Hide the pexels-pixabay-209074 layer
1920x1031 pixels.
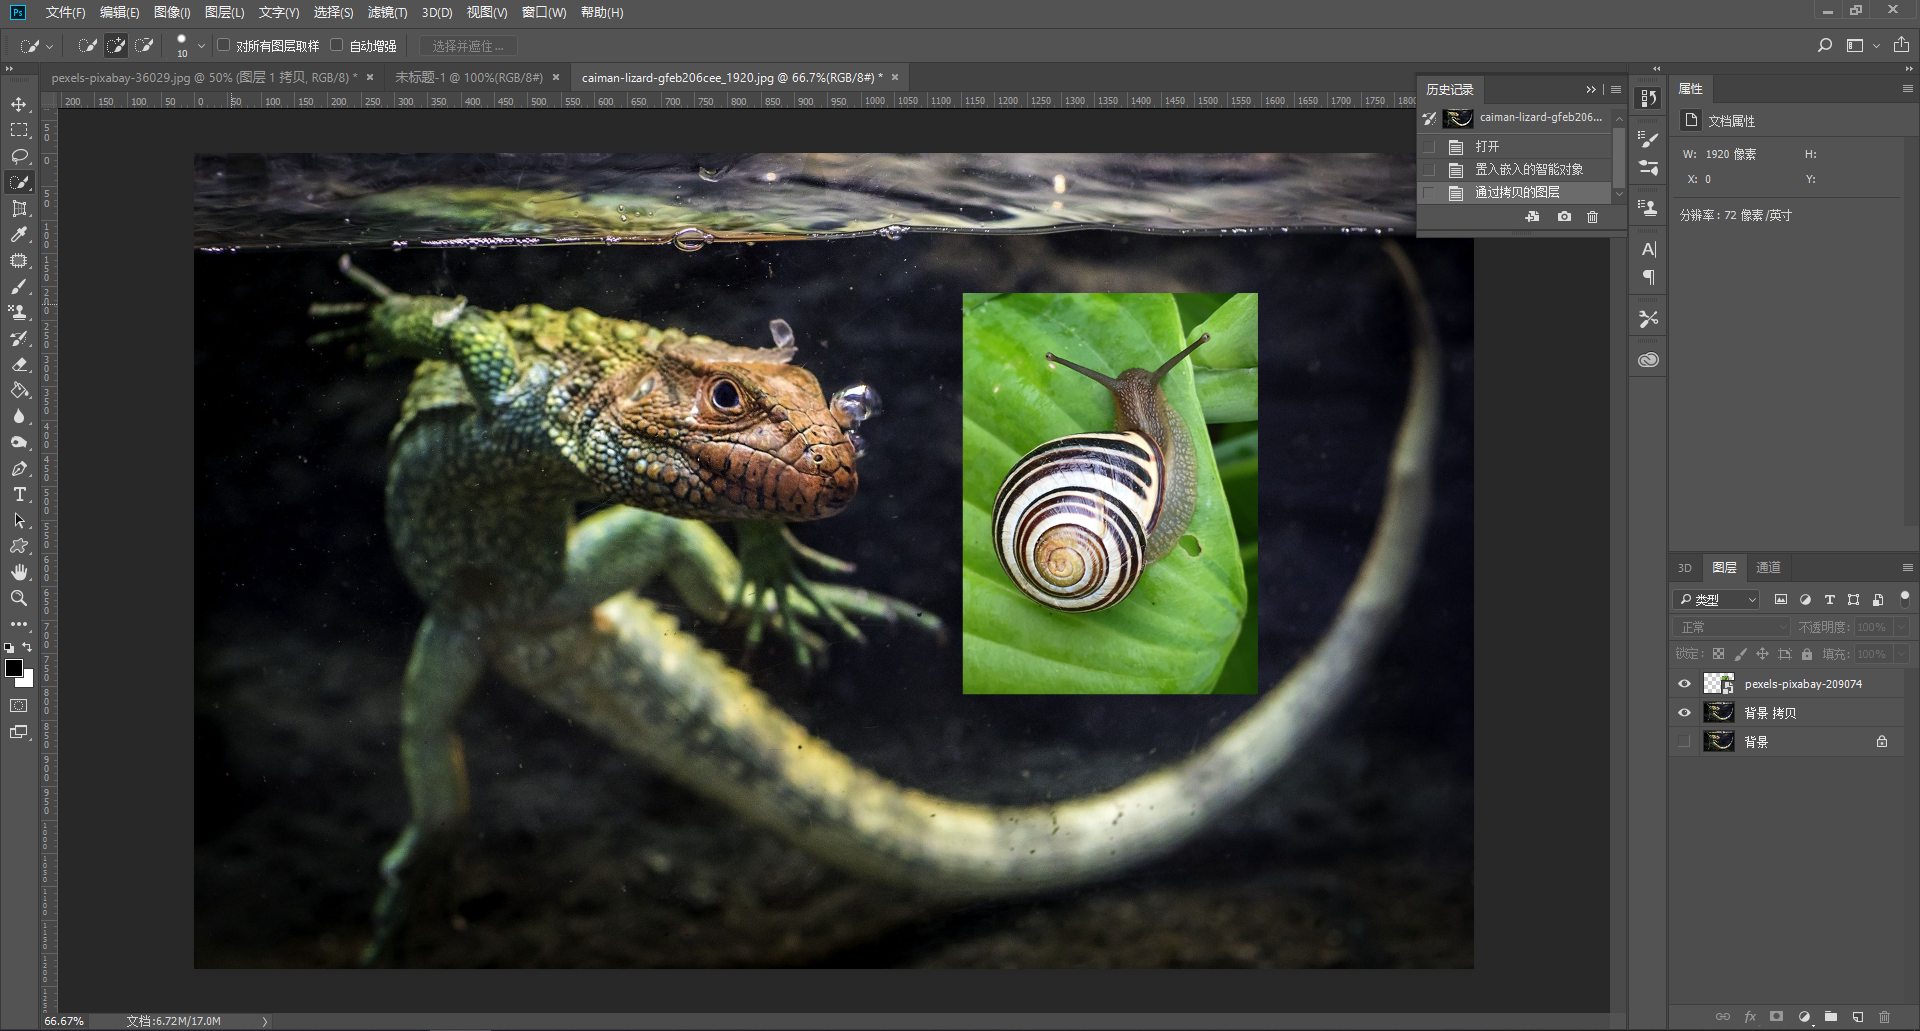1684,684
